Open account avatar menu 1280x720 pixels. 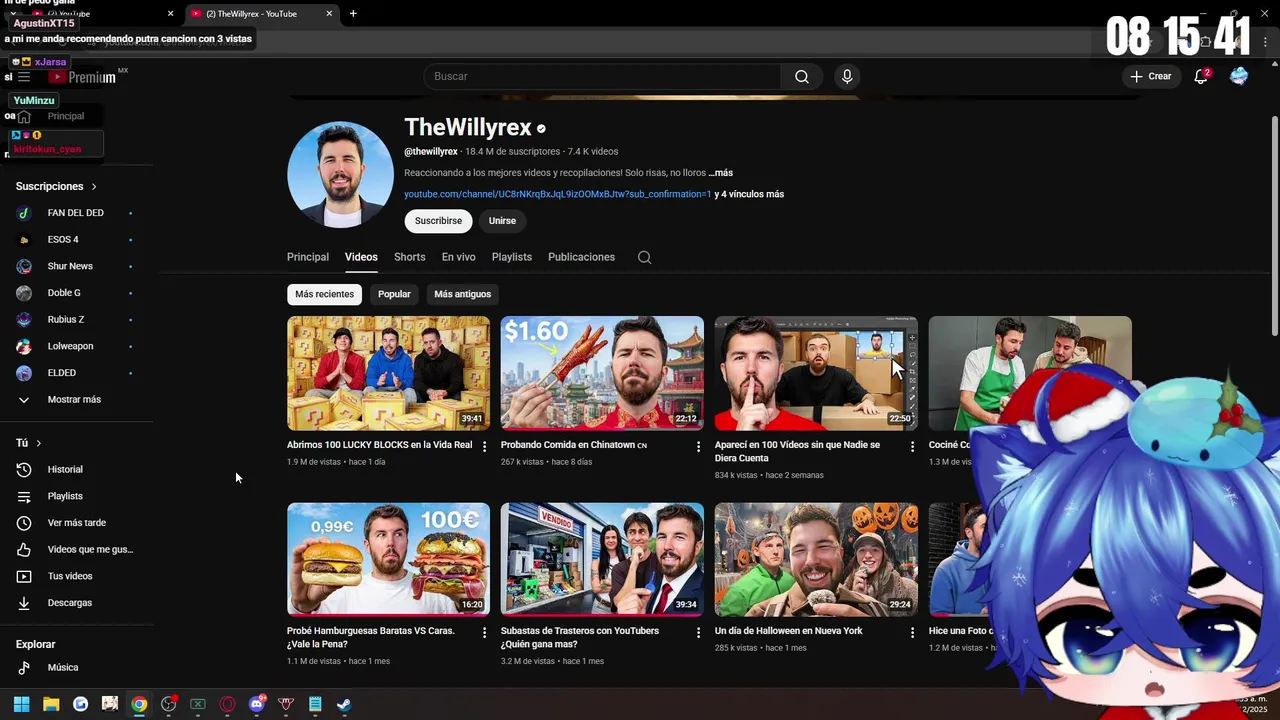tap(1239, 76)
